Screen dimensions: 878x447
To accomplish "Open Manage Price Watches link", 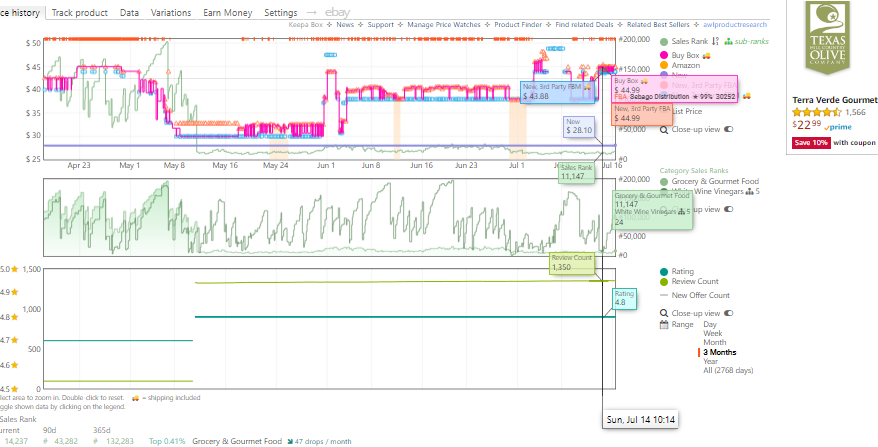I will coord(443,25).
